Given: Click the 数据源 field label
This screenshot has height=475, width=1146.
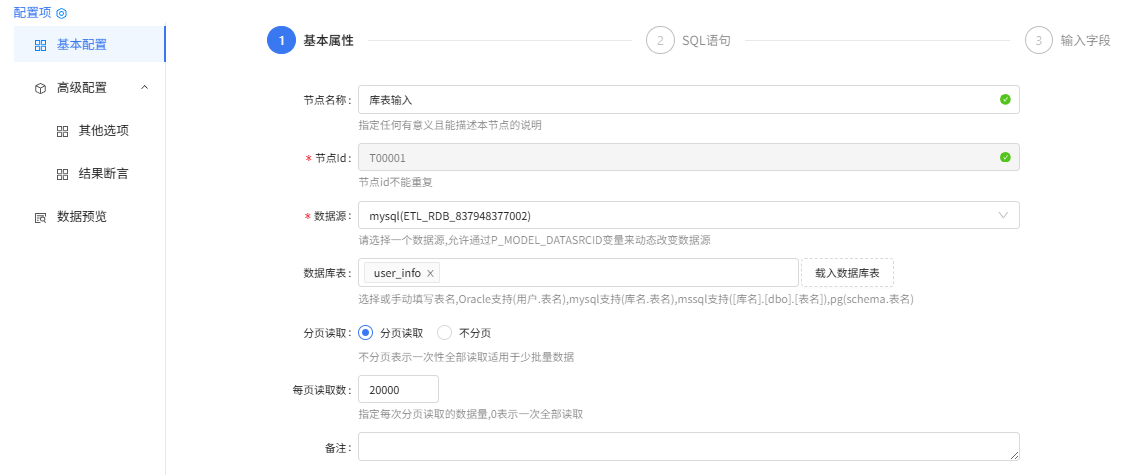Looking at the screenshot, I should pyautogui.click(x=333, y=216).
